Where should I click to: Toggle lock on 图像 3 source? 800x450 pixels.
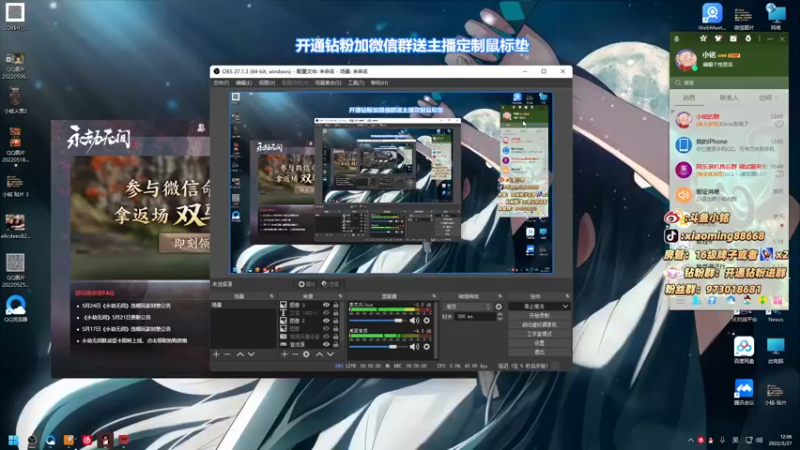tap(336, 305)
